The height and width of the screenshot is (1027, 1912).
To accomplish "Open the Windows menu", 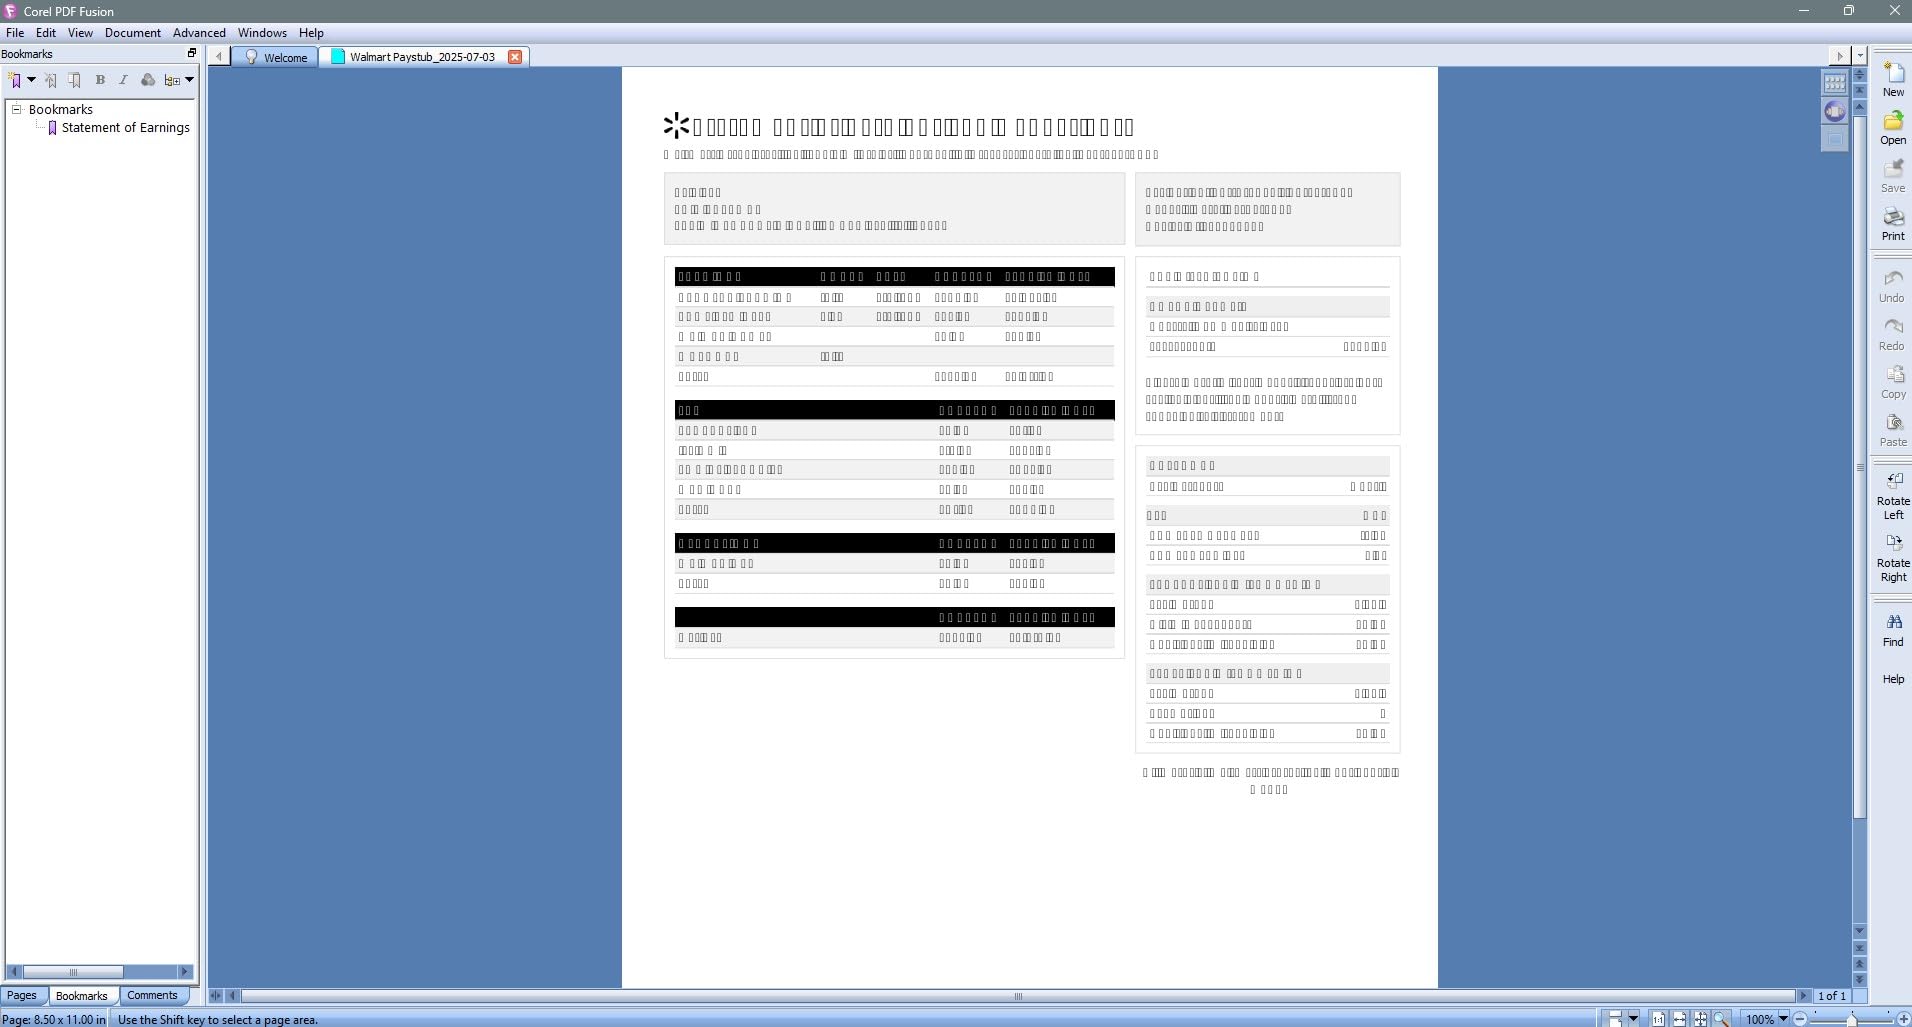I will click(x=262, y=33).
